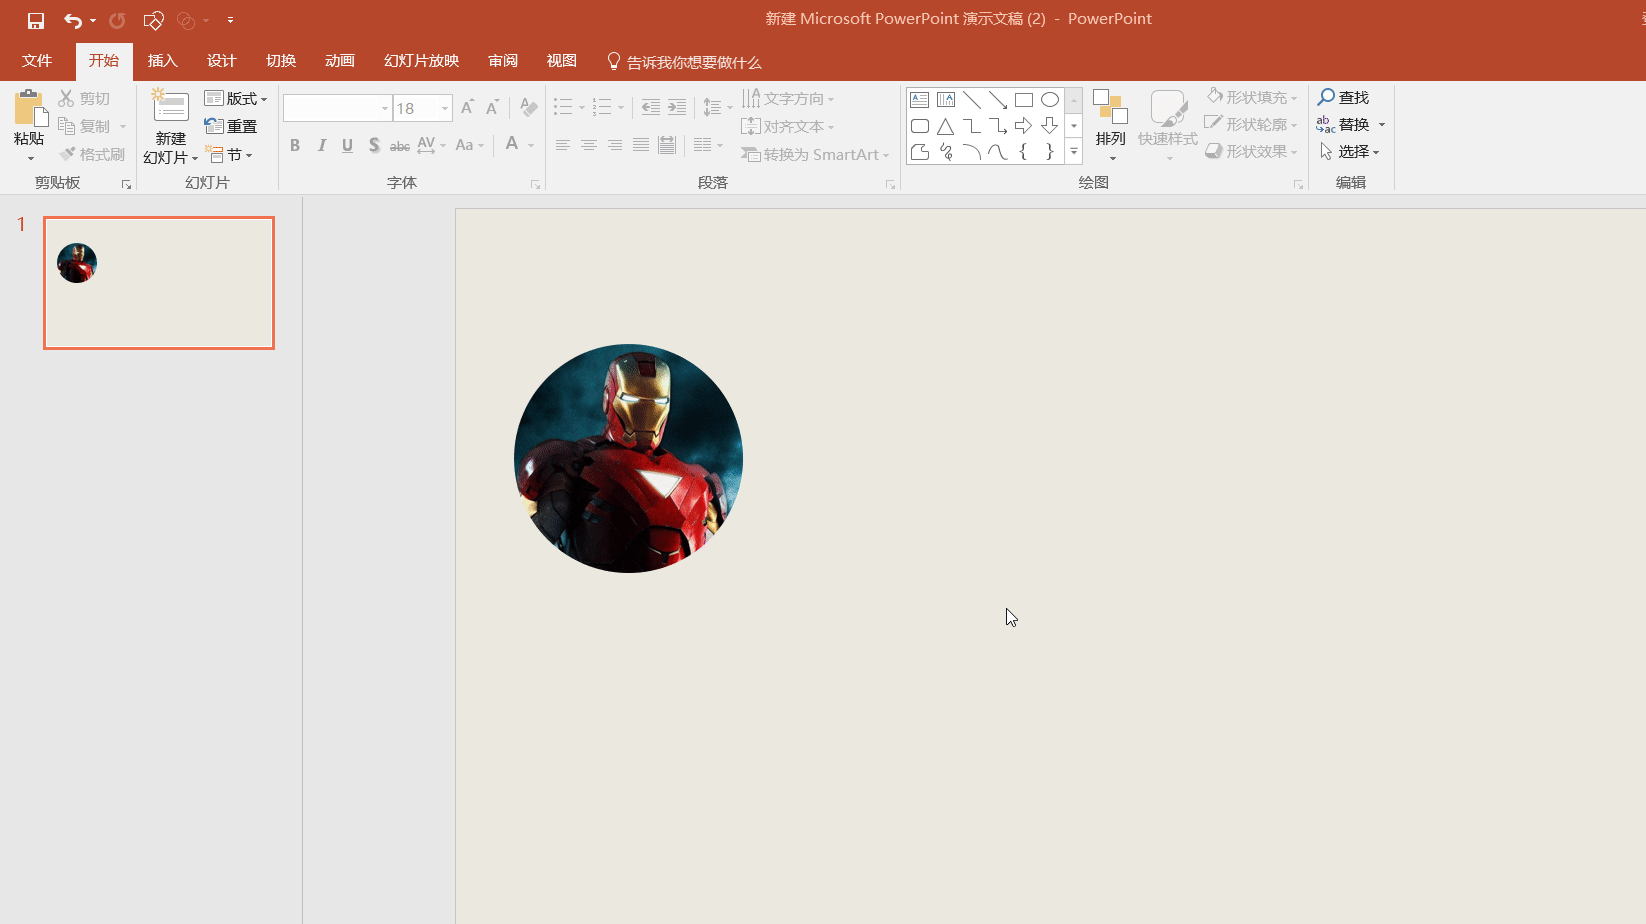Click 剪切 (Cut) in the clipboard group
This screenshot has width=1646, height=924.
click(x=85, y=99)
